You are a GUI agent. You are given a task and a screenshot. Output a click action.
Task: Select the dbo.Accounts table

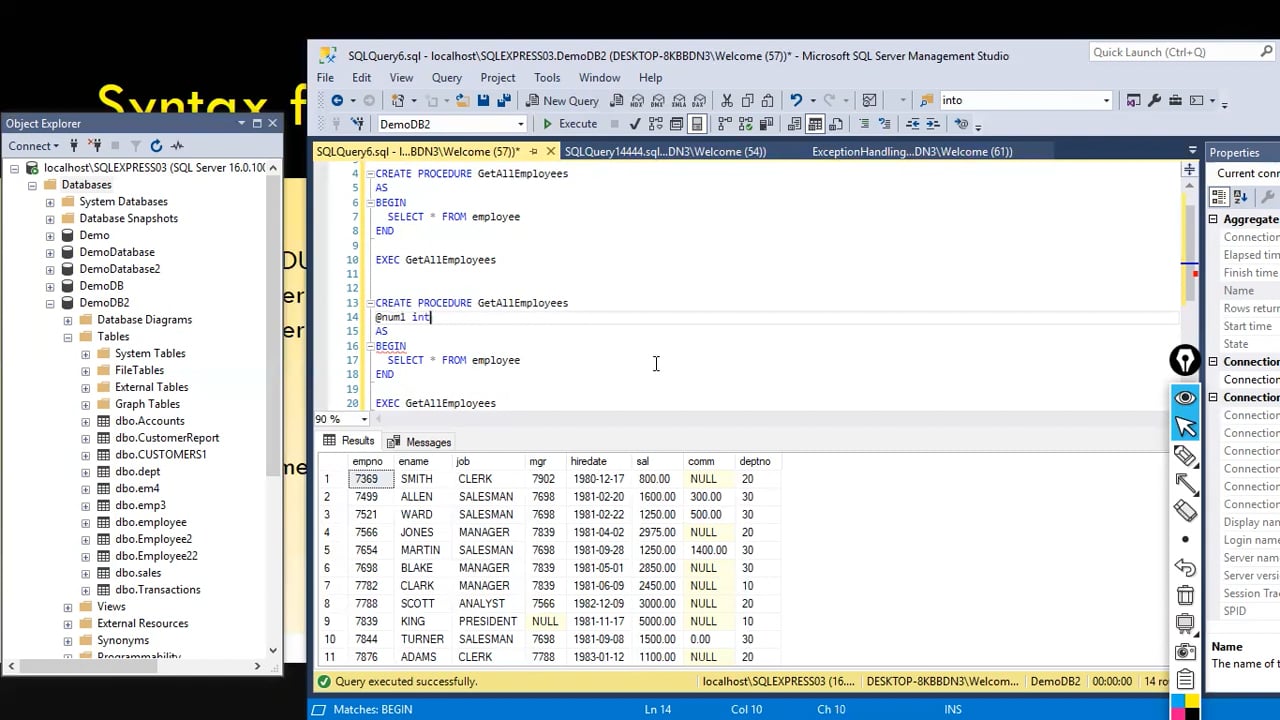[149, 421]
